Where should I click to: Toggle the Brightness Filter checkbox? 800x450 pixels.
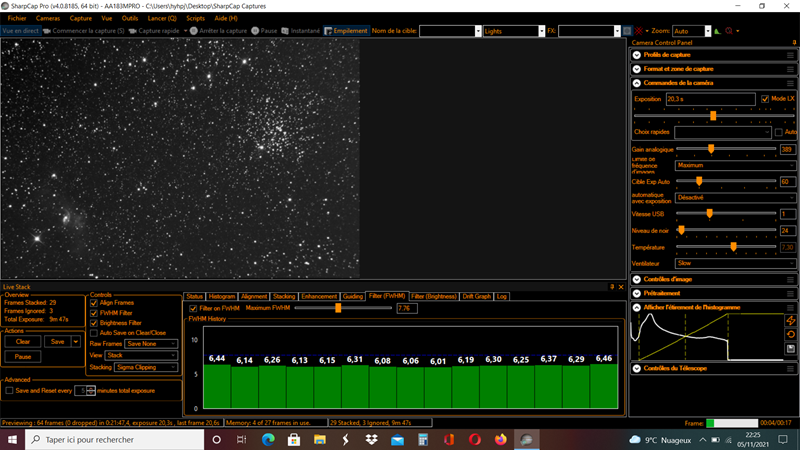(x=94, y=323)
